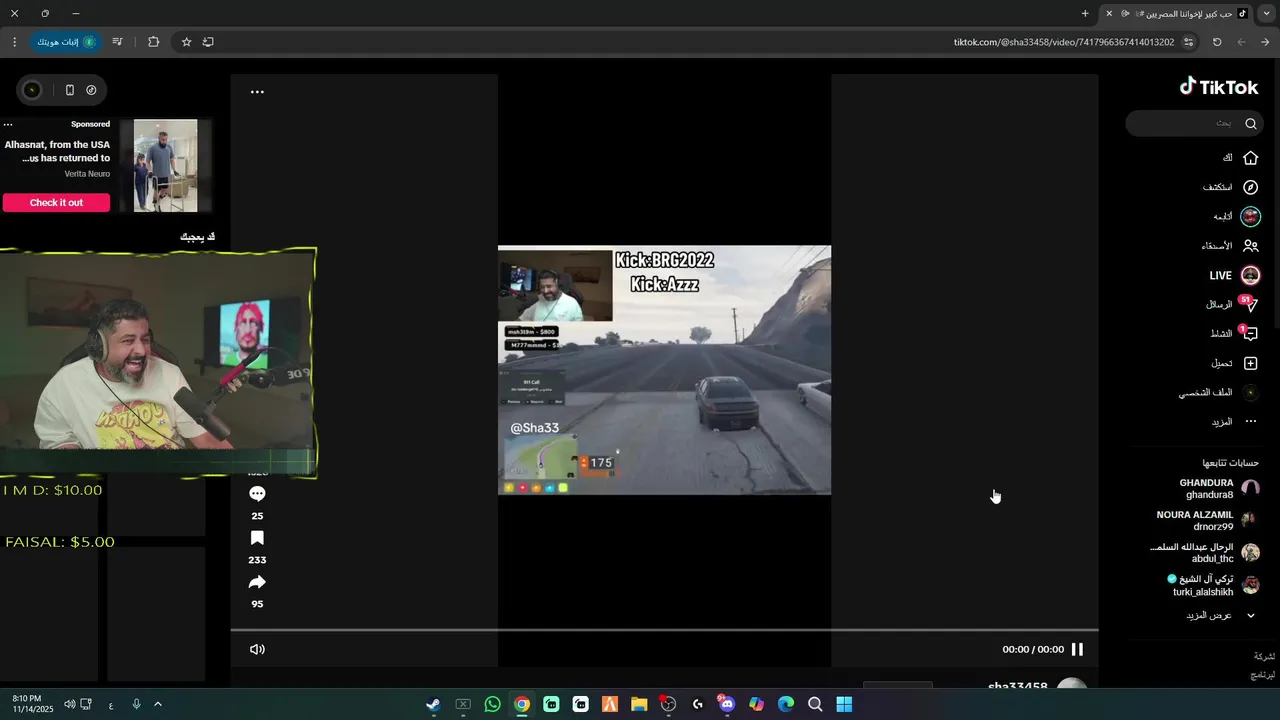
Task: Open the Friends people icon in sidebar
Action: (x=1250, y=246)
